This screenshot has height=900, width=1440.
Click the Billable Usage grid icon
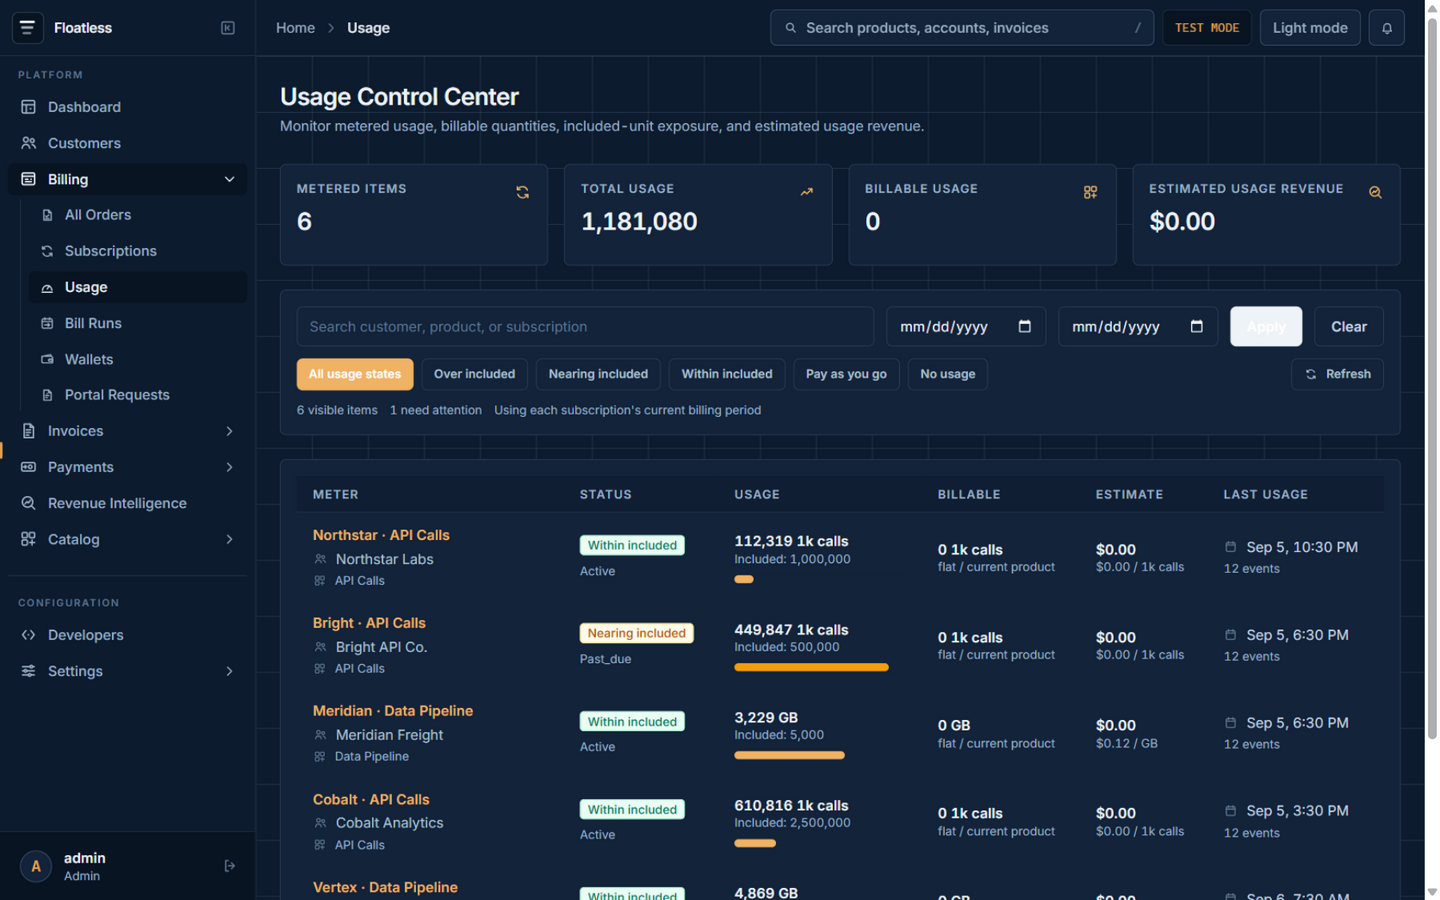(x=1090, y=192)
